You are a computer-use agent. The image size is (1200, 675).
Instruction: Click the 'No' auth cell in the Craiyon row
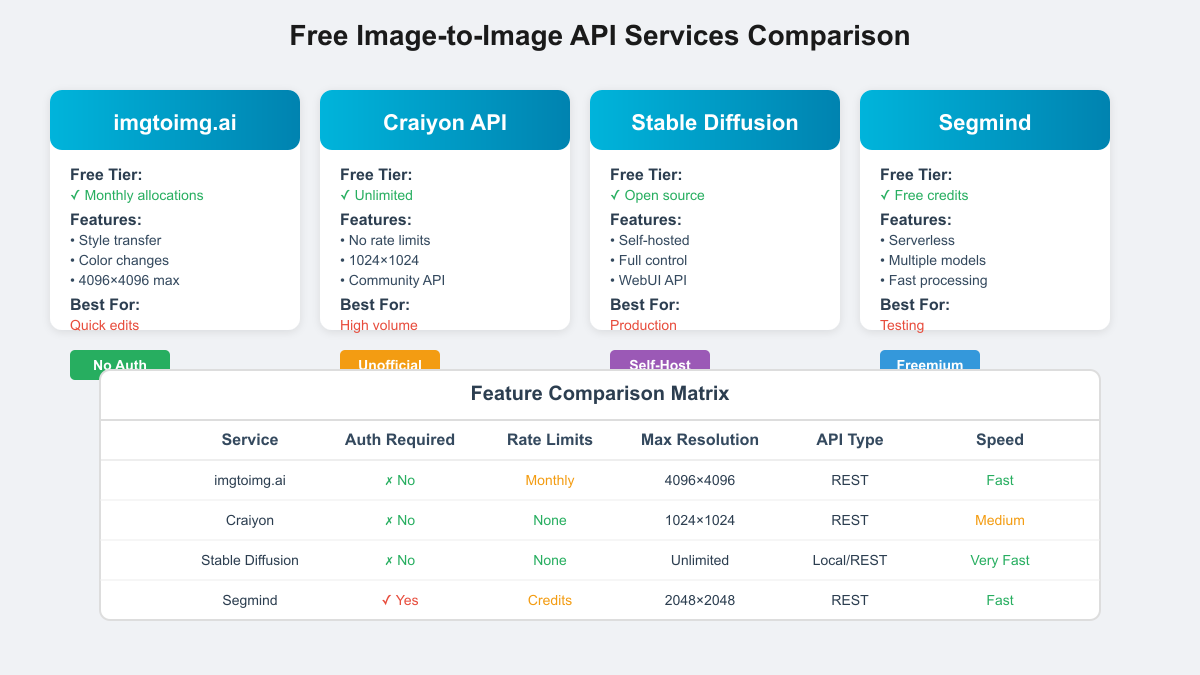pyautogui.click(x=400, y=520)
